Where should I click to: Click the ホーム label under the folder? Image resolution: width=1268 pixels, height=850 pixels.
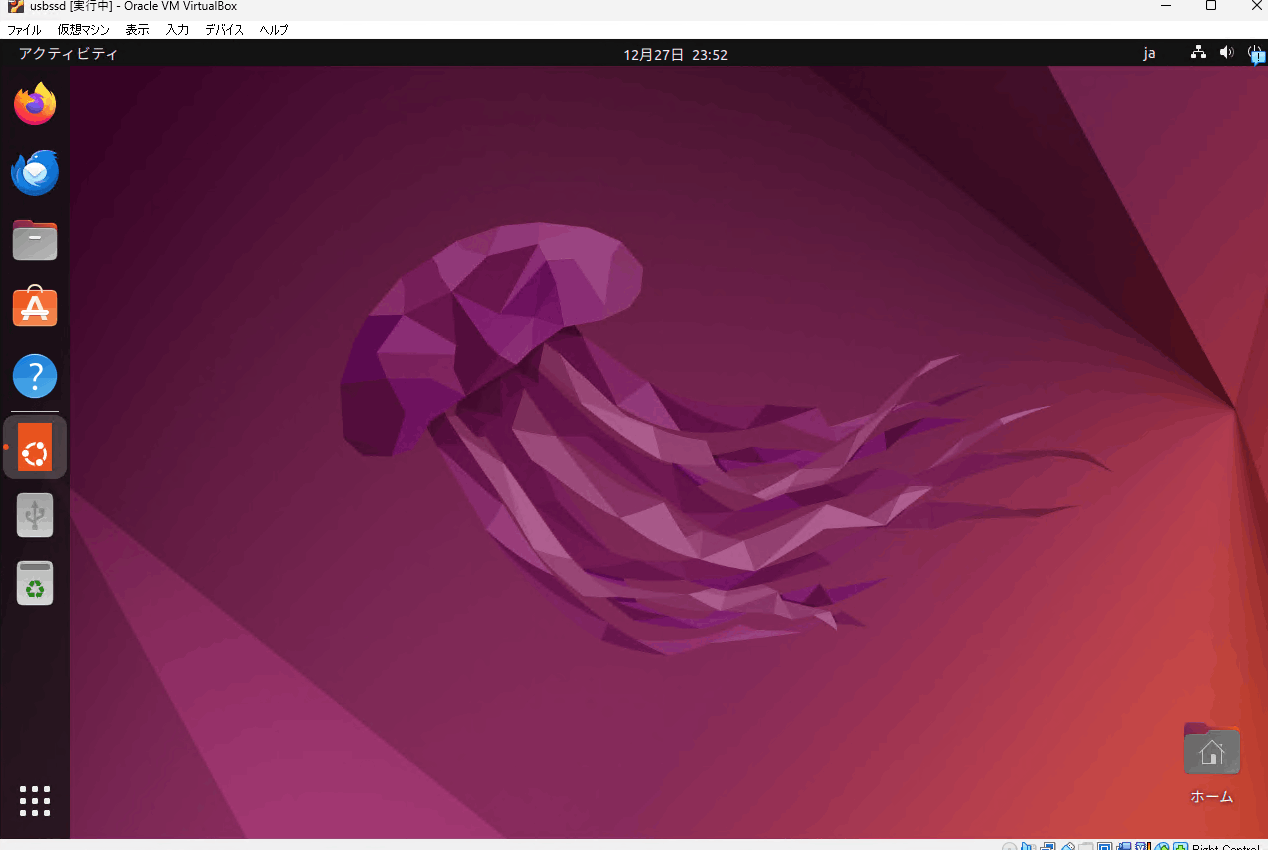(x=1211, y=797)
